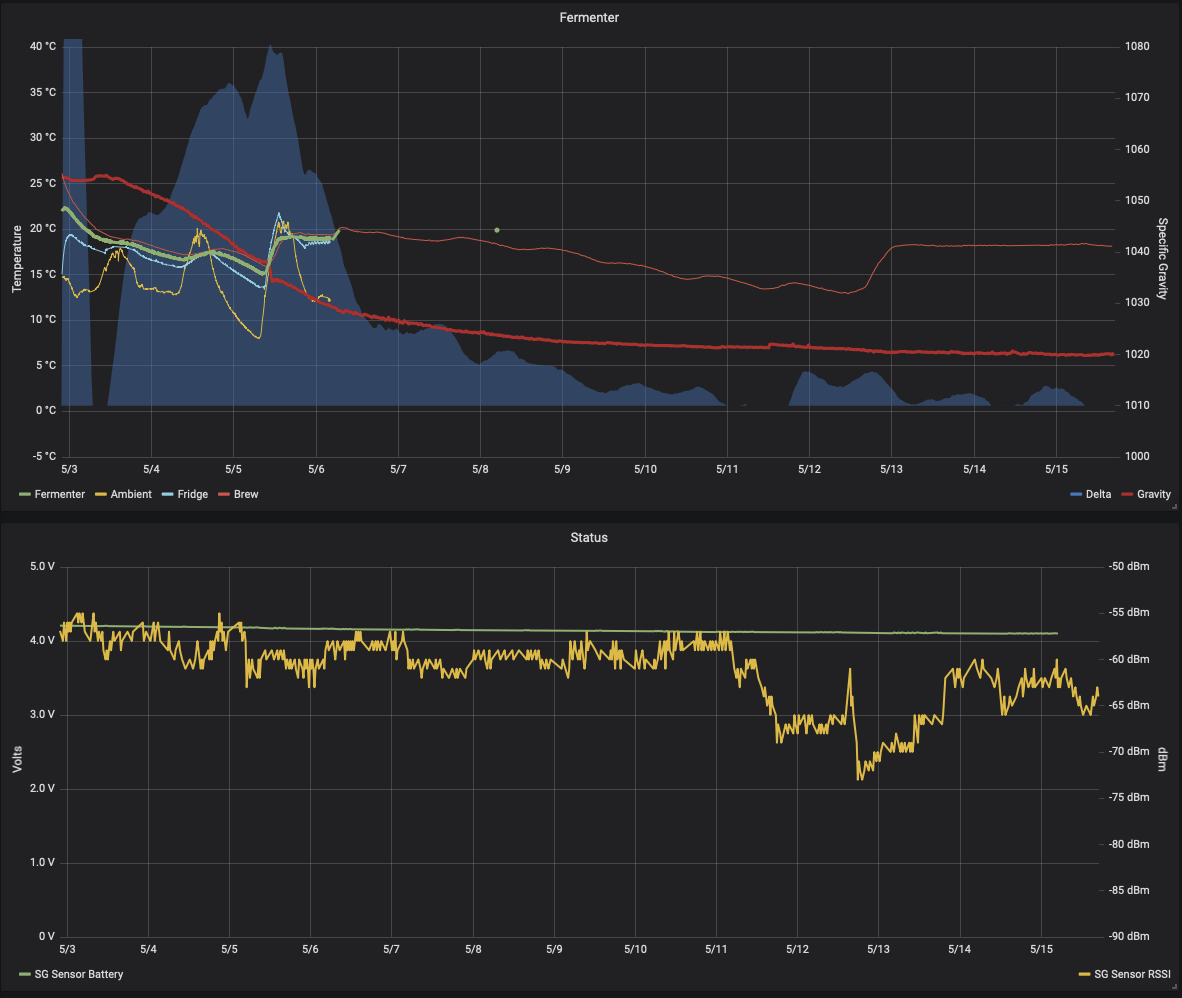This screenshot has width=1182, height=998.
Task: Click the "Specific Gravity" axis title
Action: [1162, 259]
